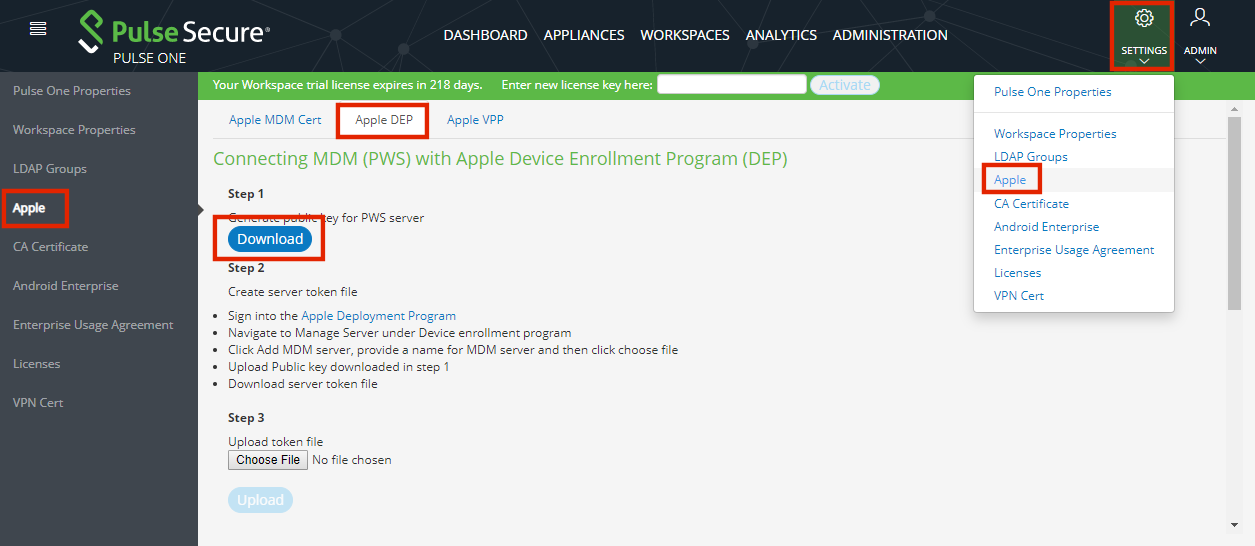Viewport: 1255px width, 546px height.
Task: Click the Download public key button
Action: point(270,239)
